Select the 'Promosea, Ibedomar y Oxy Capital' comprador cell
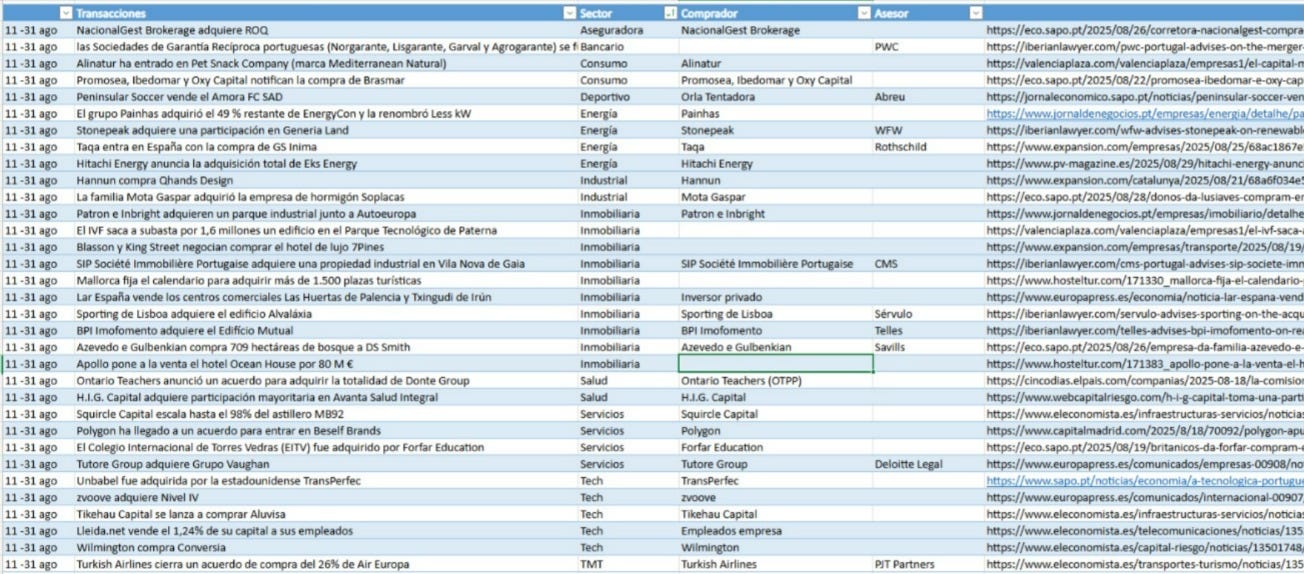This screenshot has height=574, width=1304. coord(775,81)
